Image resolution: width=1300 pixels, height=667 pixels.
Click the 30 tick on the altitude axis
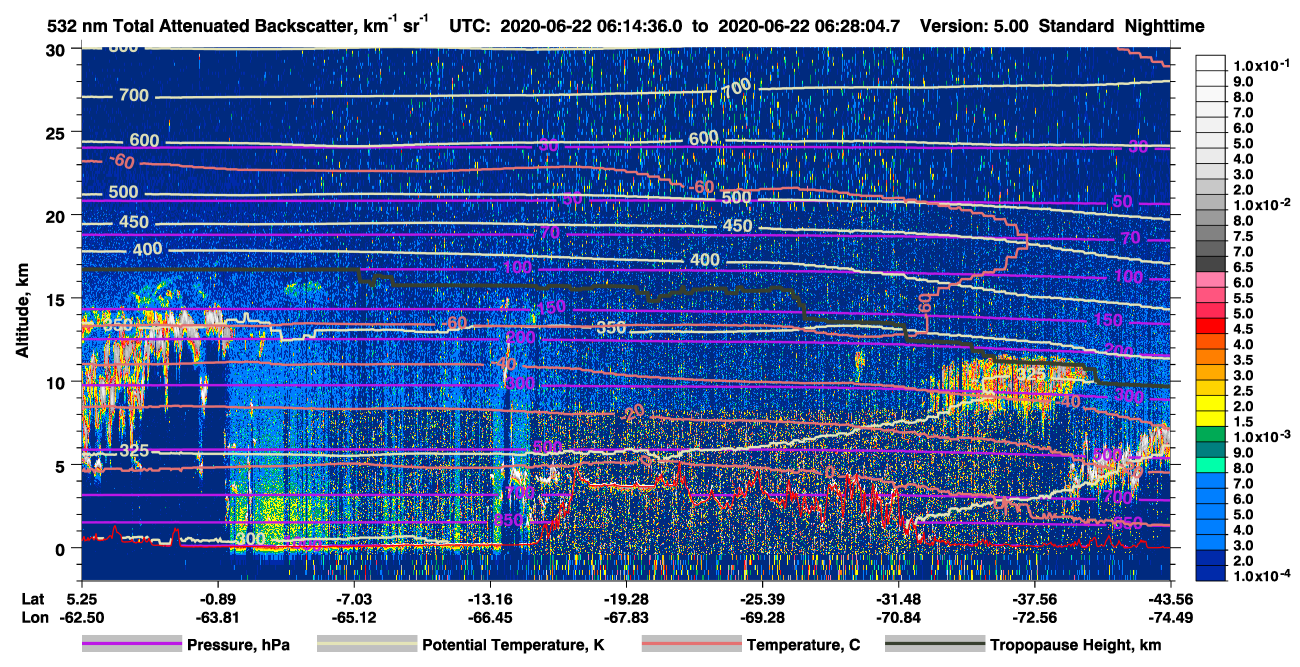57,50
